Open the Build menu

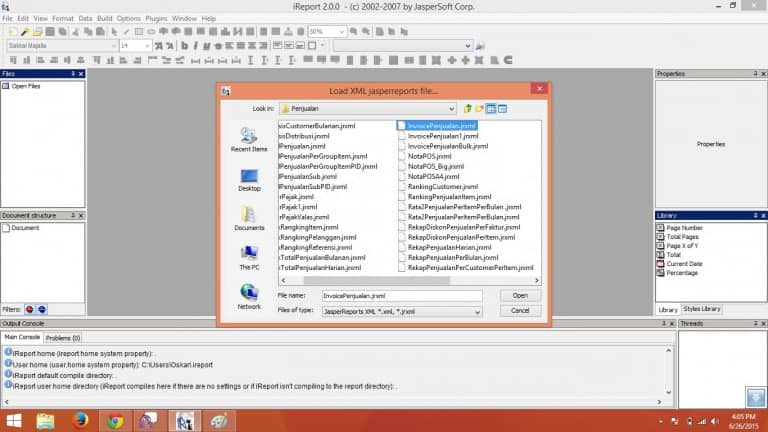pyautogui.click(x=104, y=19)
